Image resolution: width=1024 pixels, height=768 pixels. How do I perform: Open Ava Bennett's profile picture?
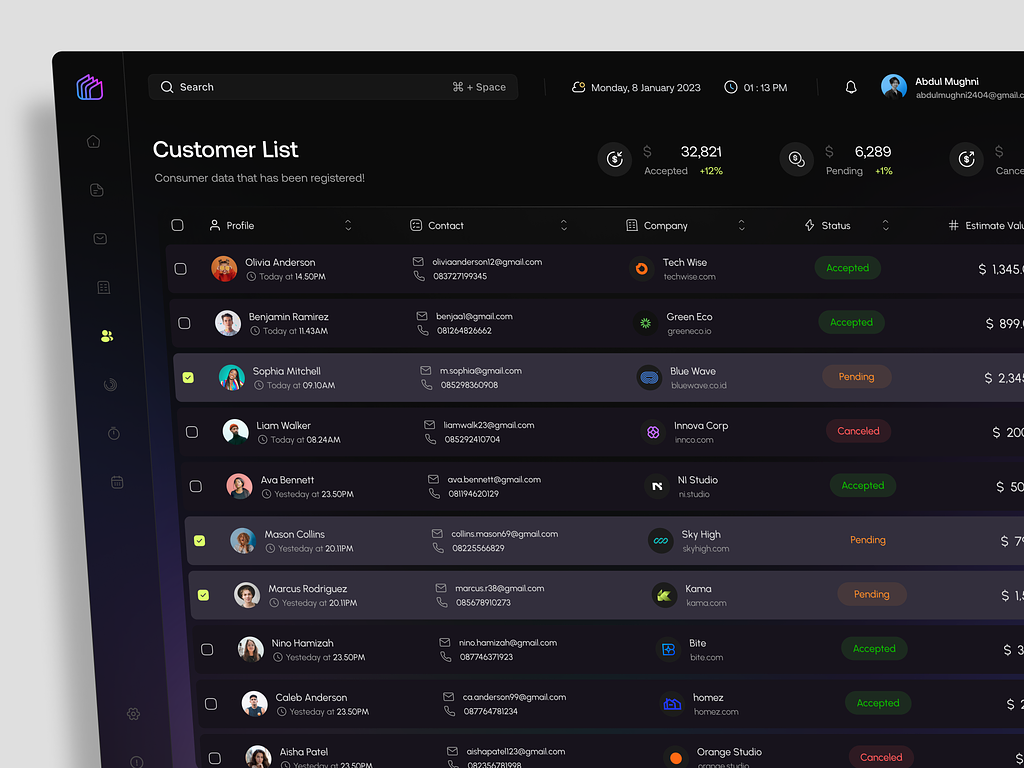point(239,487)
